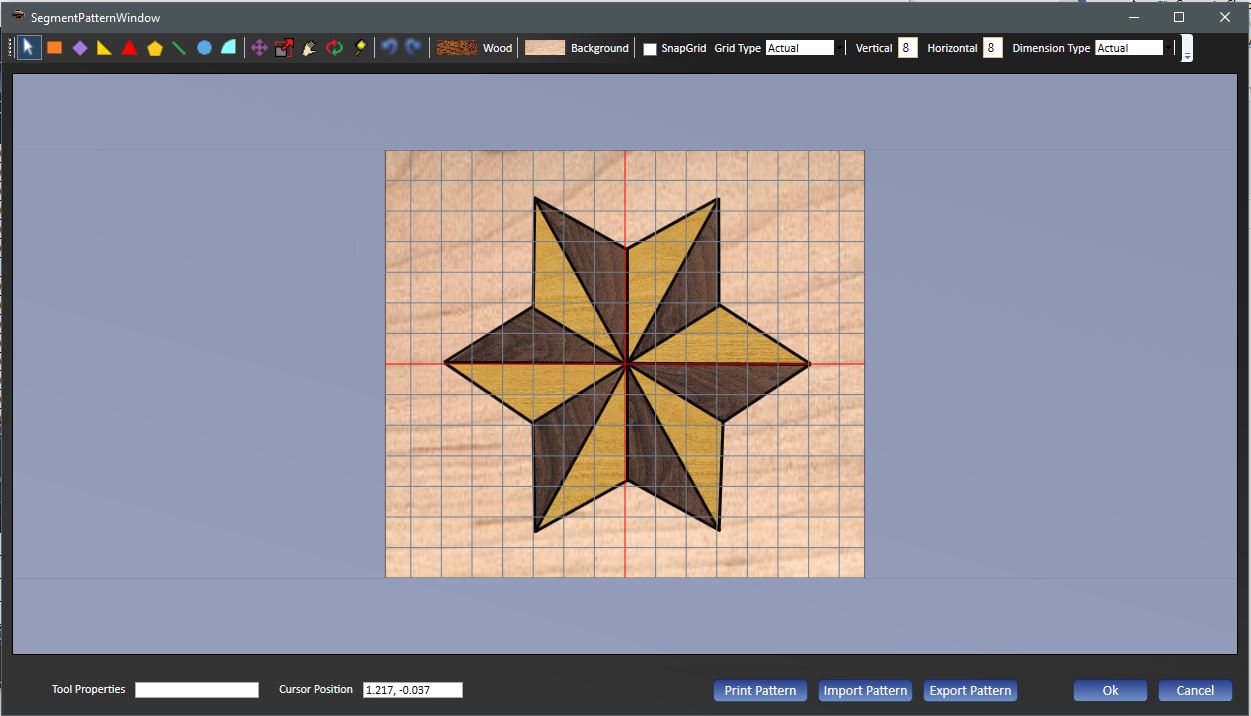
Task: Click the Export Pattern button
Action: coord(969,690)
